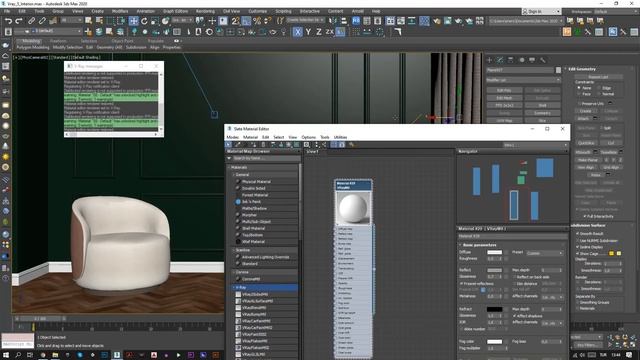Collapse Basic parameters rollout
The width and height of the screenshot is (640, 360).
(x=461, y=245)
